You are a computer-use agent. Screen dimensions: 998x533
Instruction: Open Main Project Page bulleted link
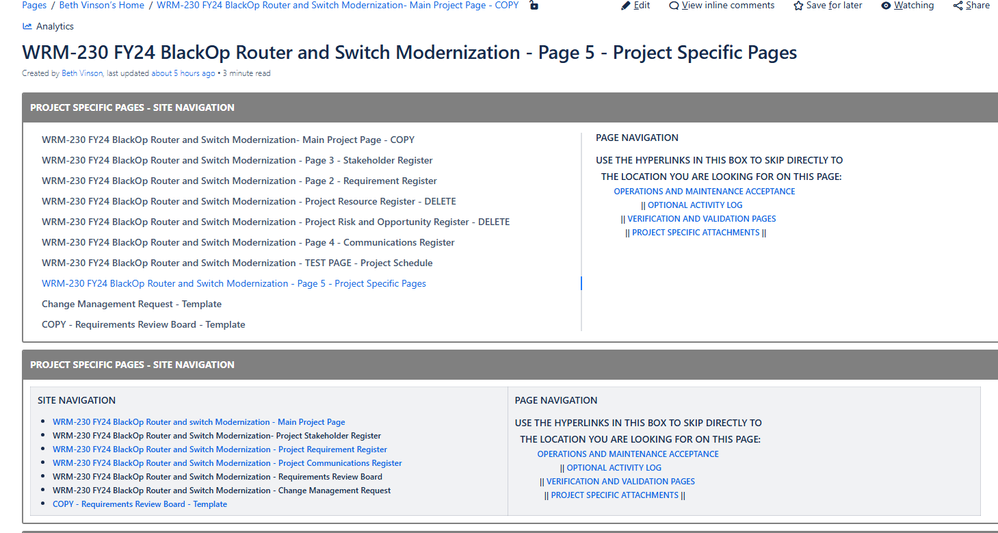(199, 422)
